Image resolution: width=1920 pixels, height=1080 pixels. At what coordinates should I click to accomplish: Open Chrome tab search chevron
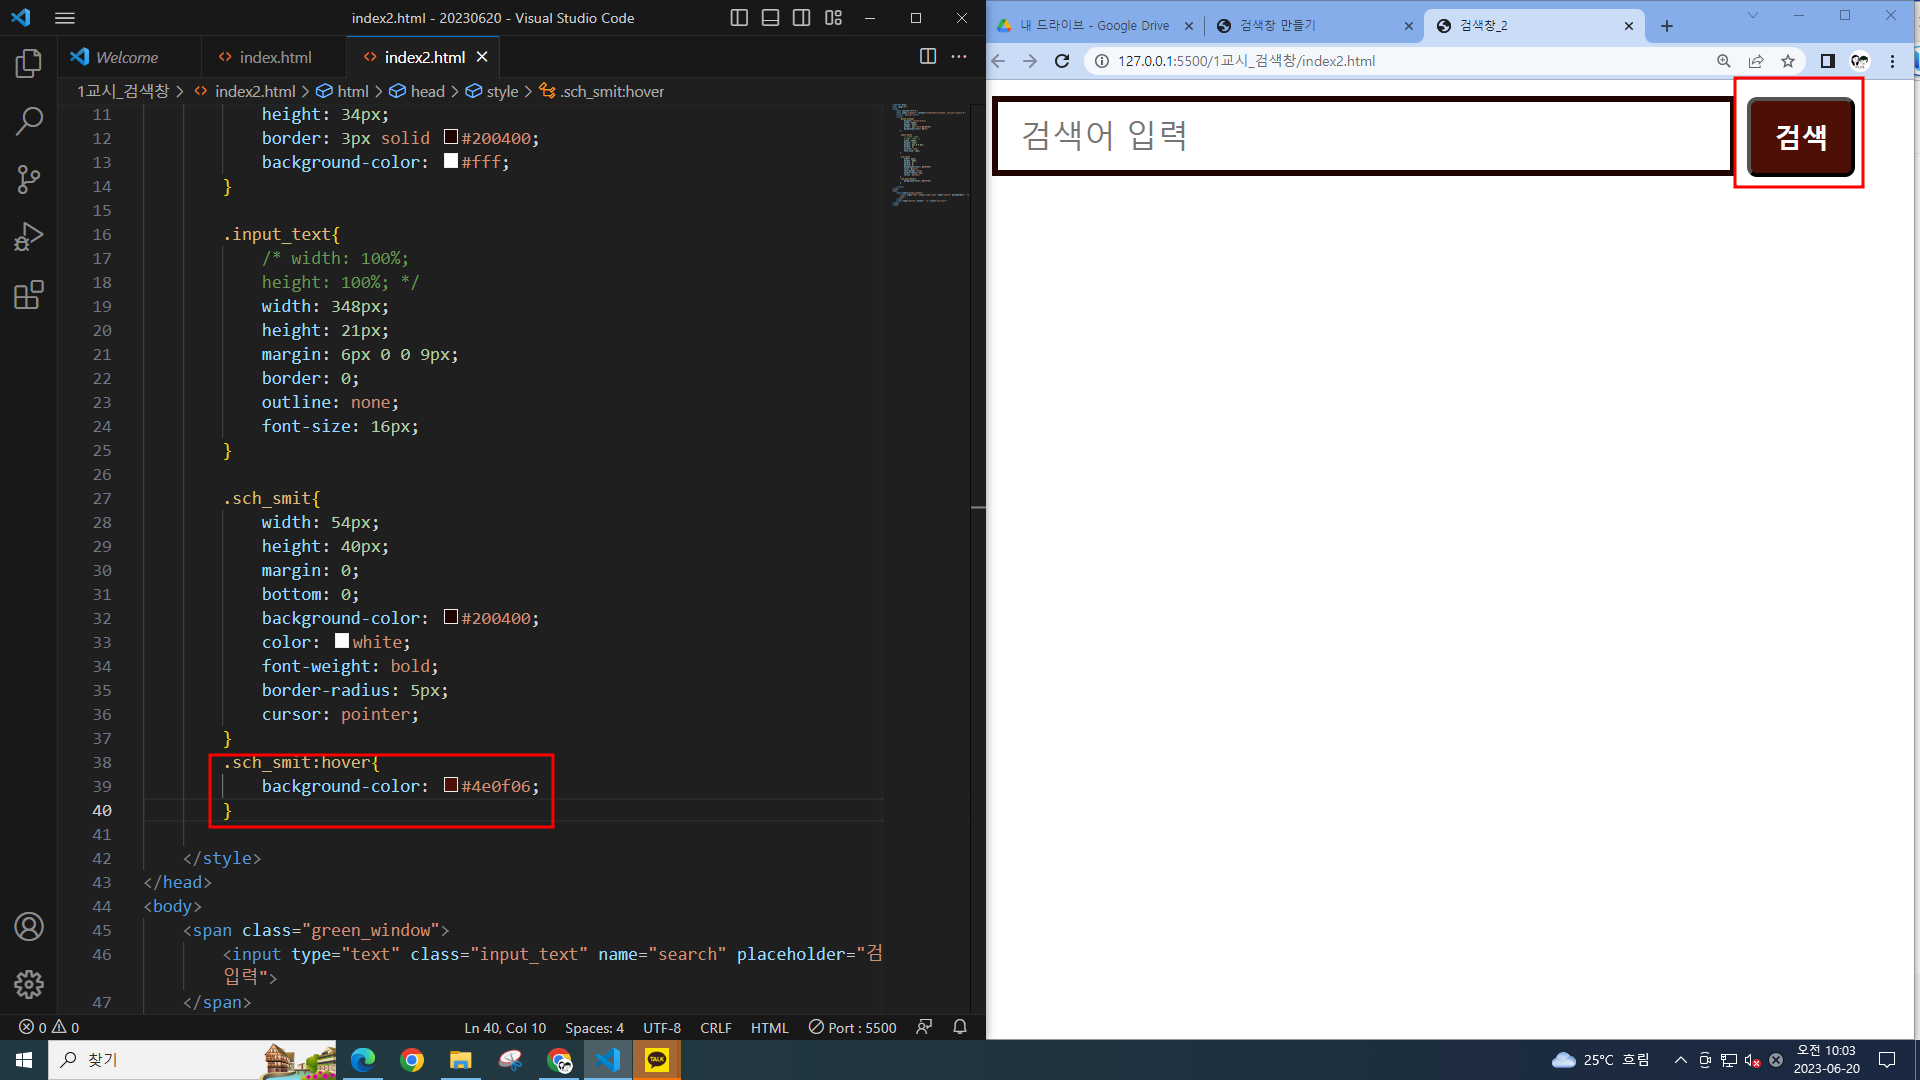click(1753, 16)
